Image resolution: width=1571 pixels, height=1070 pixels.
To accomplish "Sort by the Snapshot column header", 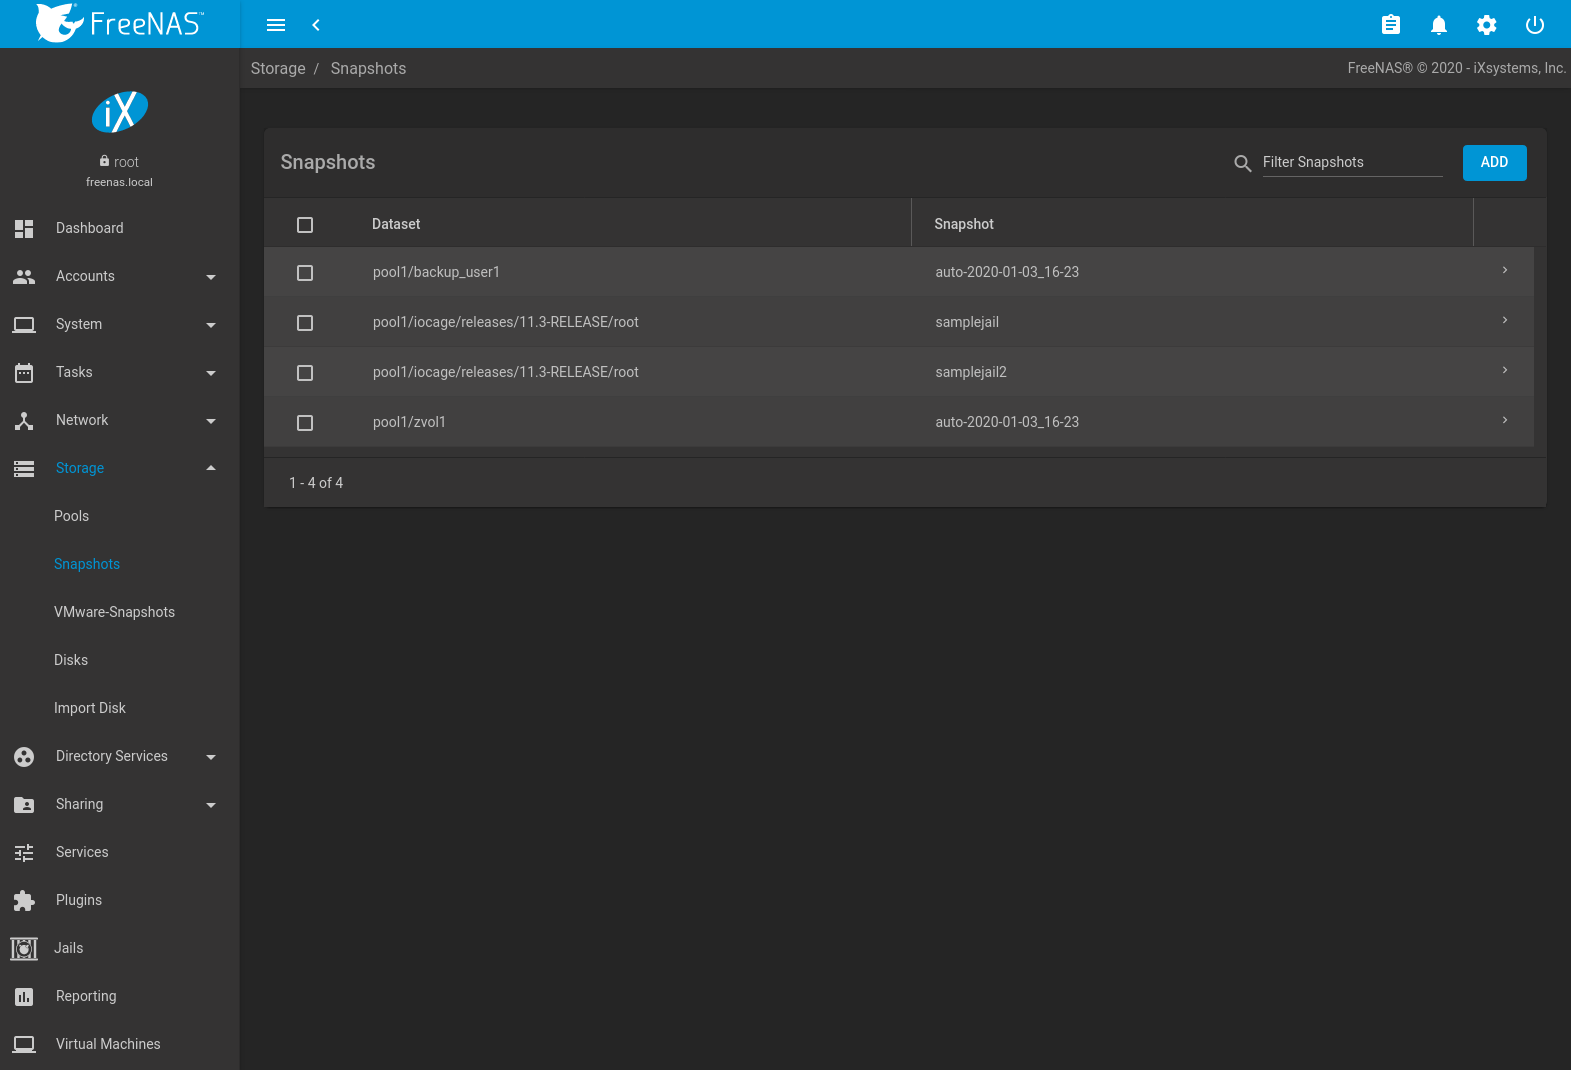I will click(964, 224).
